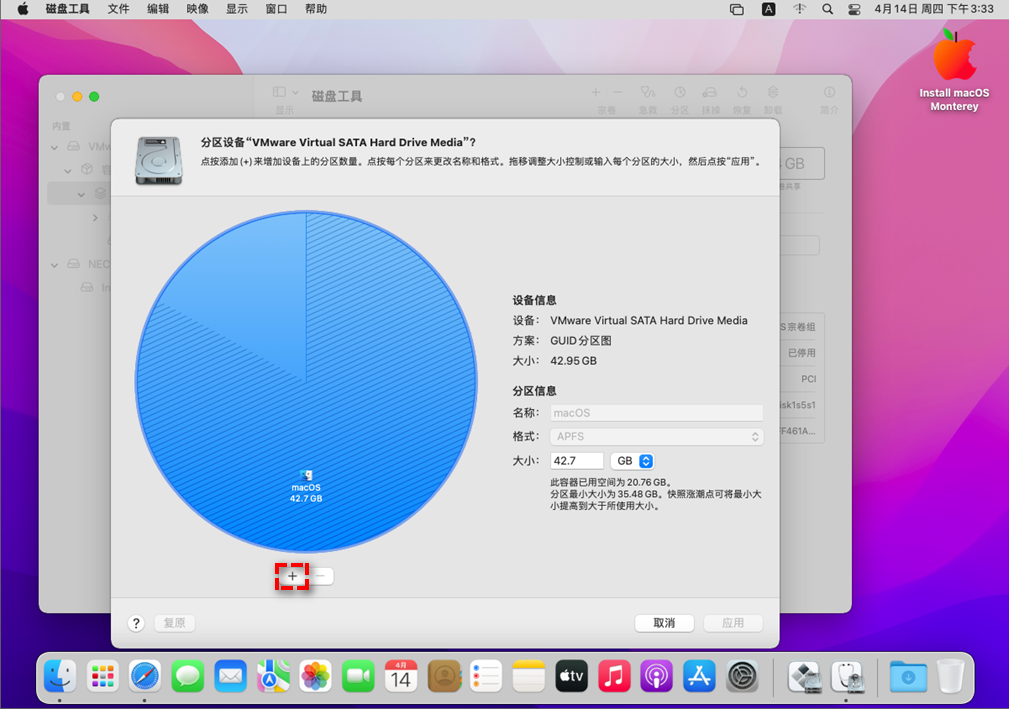This screenshot has width=1009, height=709.
Task: Open Contacts from the Dock
Action: click(x=444, y=676)
